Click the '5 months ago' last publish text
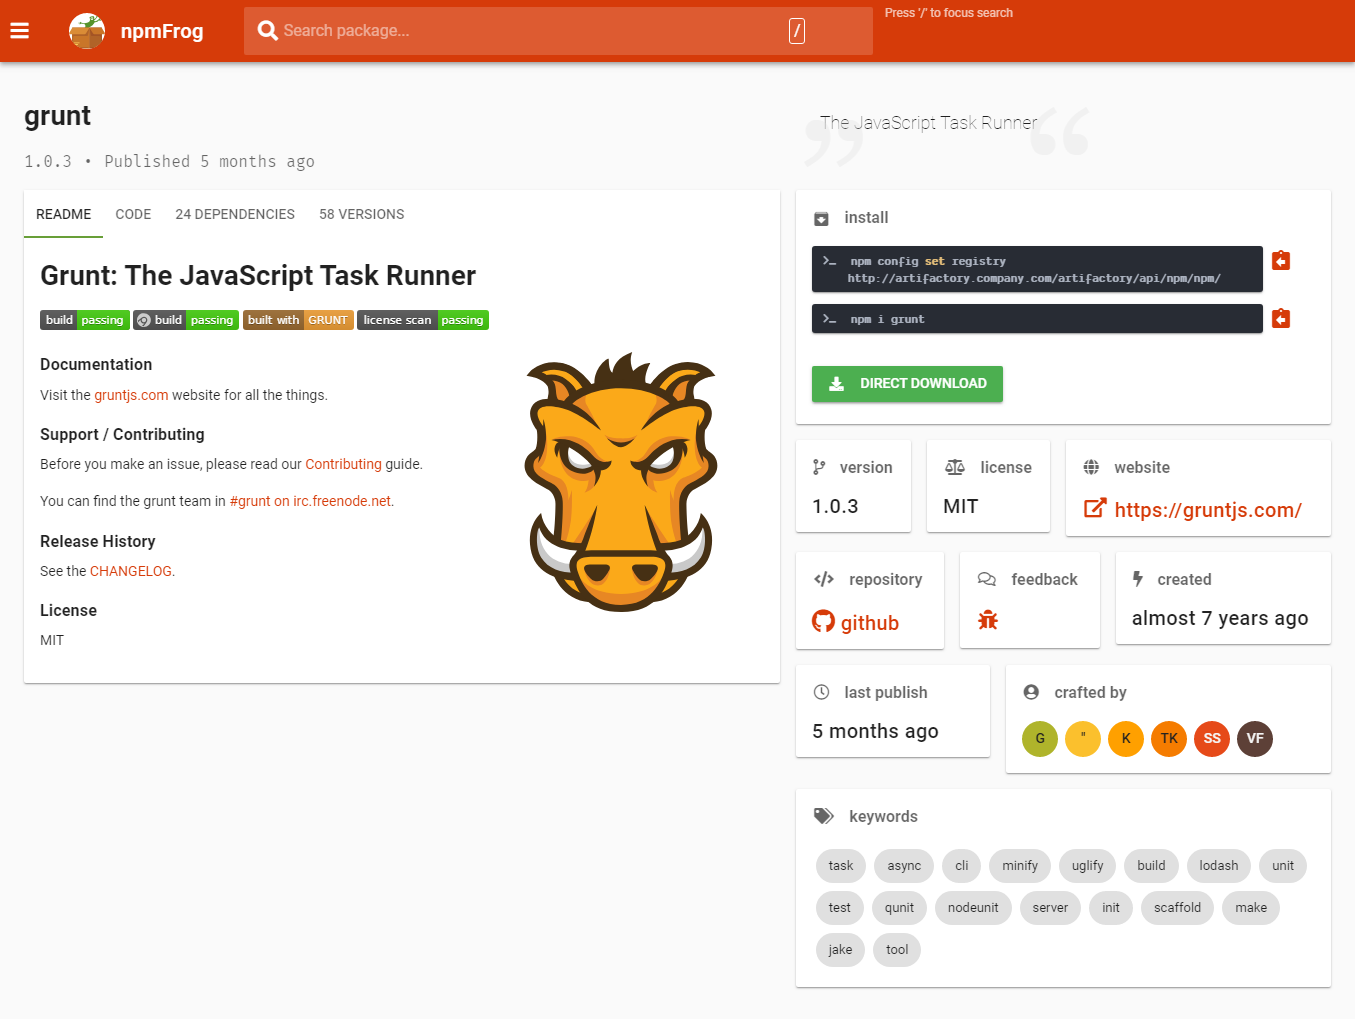 point(875,731)
